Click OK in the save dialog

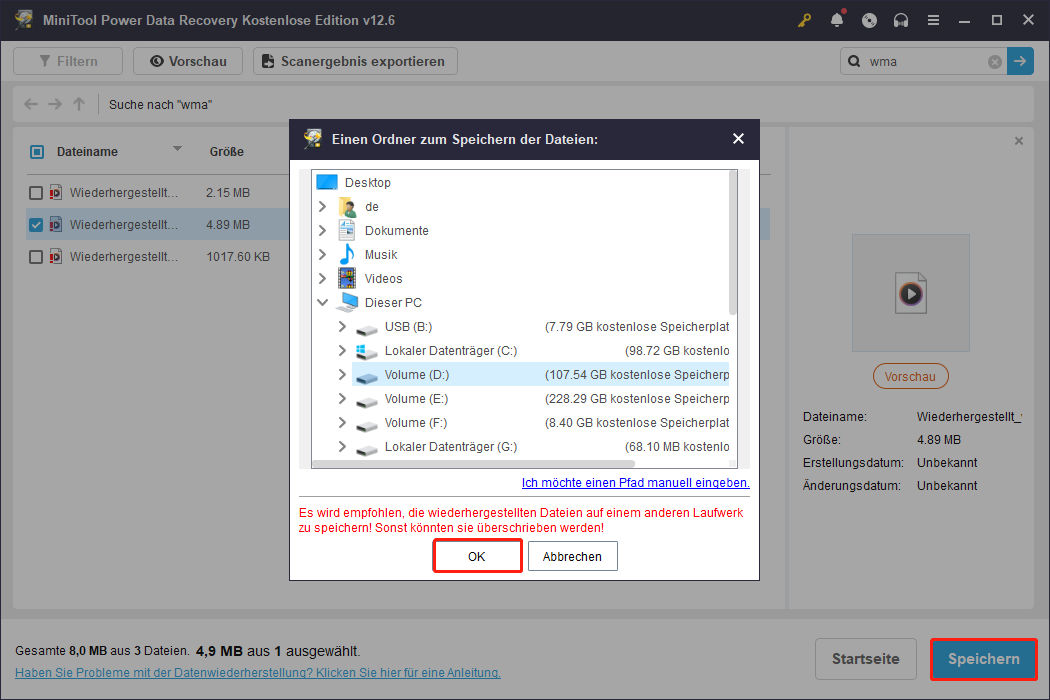coord(477,556)
